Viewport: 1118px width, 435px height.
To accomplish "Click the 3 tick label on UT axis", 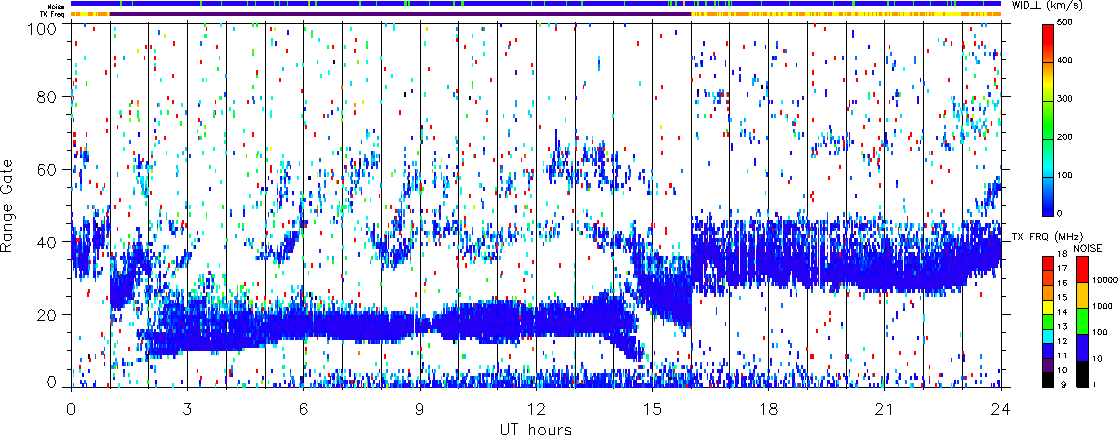I will point(187,408).
